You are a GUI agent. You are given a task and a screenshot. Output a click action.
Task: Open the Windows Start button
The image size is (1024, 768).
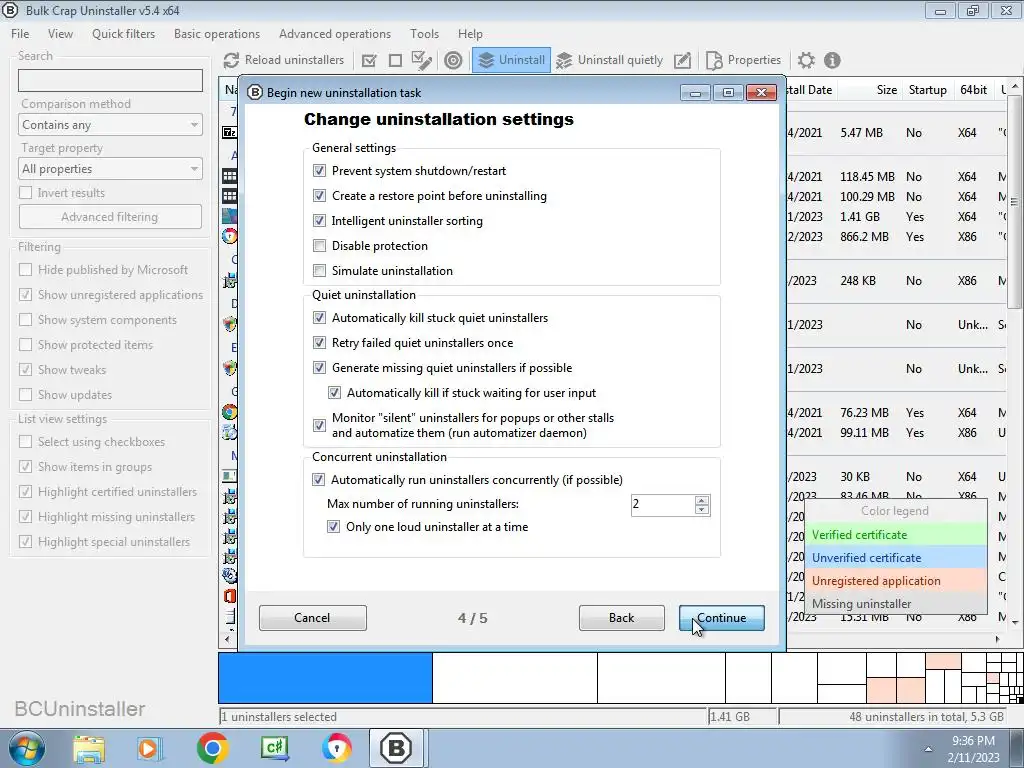(27, 748)
